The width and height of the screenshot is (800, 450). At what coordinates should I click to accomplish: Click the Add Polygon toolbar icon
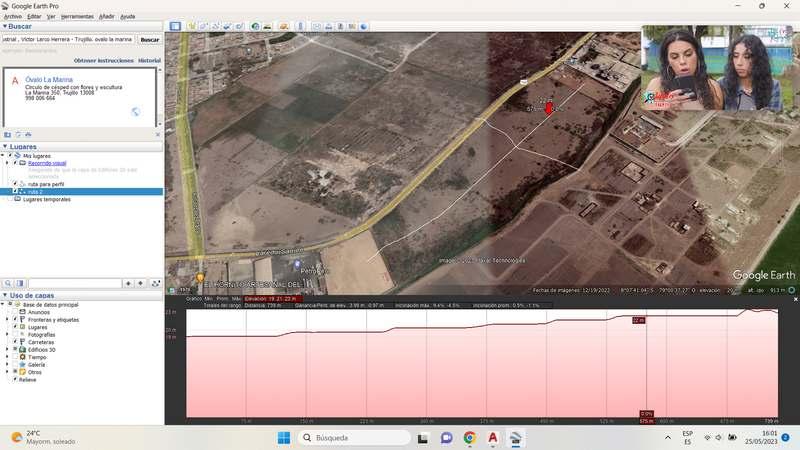click(204, 26)
